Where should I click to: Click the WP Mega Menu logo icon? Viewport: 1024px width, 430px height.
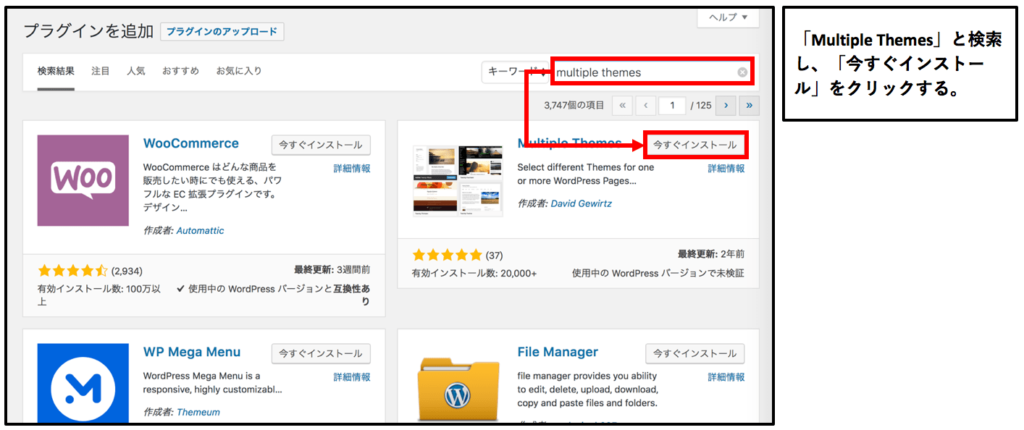pyautogui.click(x=82, y=382)
